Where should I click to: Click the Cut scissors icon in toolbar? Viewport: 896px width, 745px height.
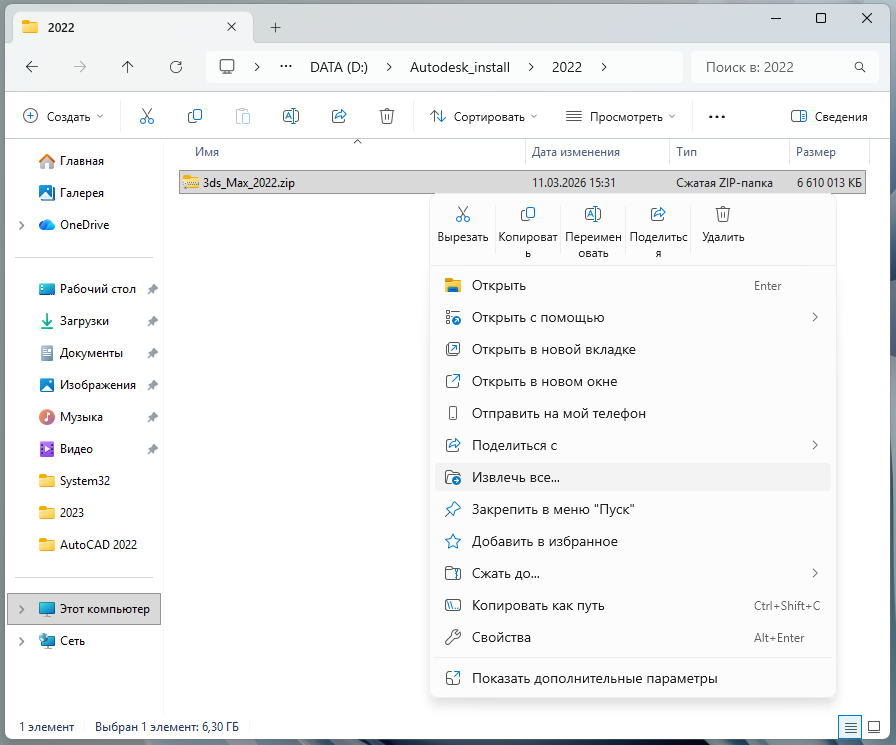[147, 117]
